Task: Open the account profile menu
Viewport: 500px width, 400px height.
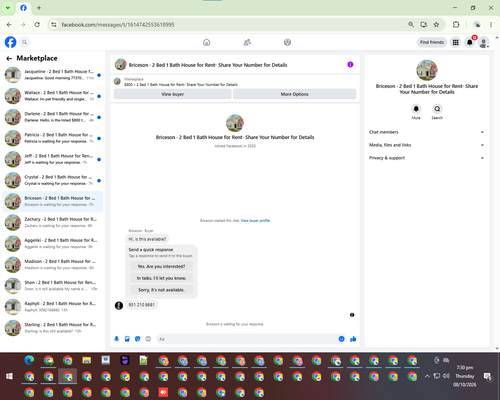Action: tap(484, 42)
